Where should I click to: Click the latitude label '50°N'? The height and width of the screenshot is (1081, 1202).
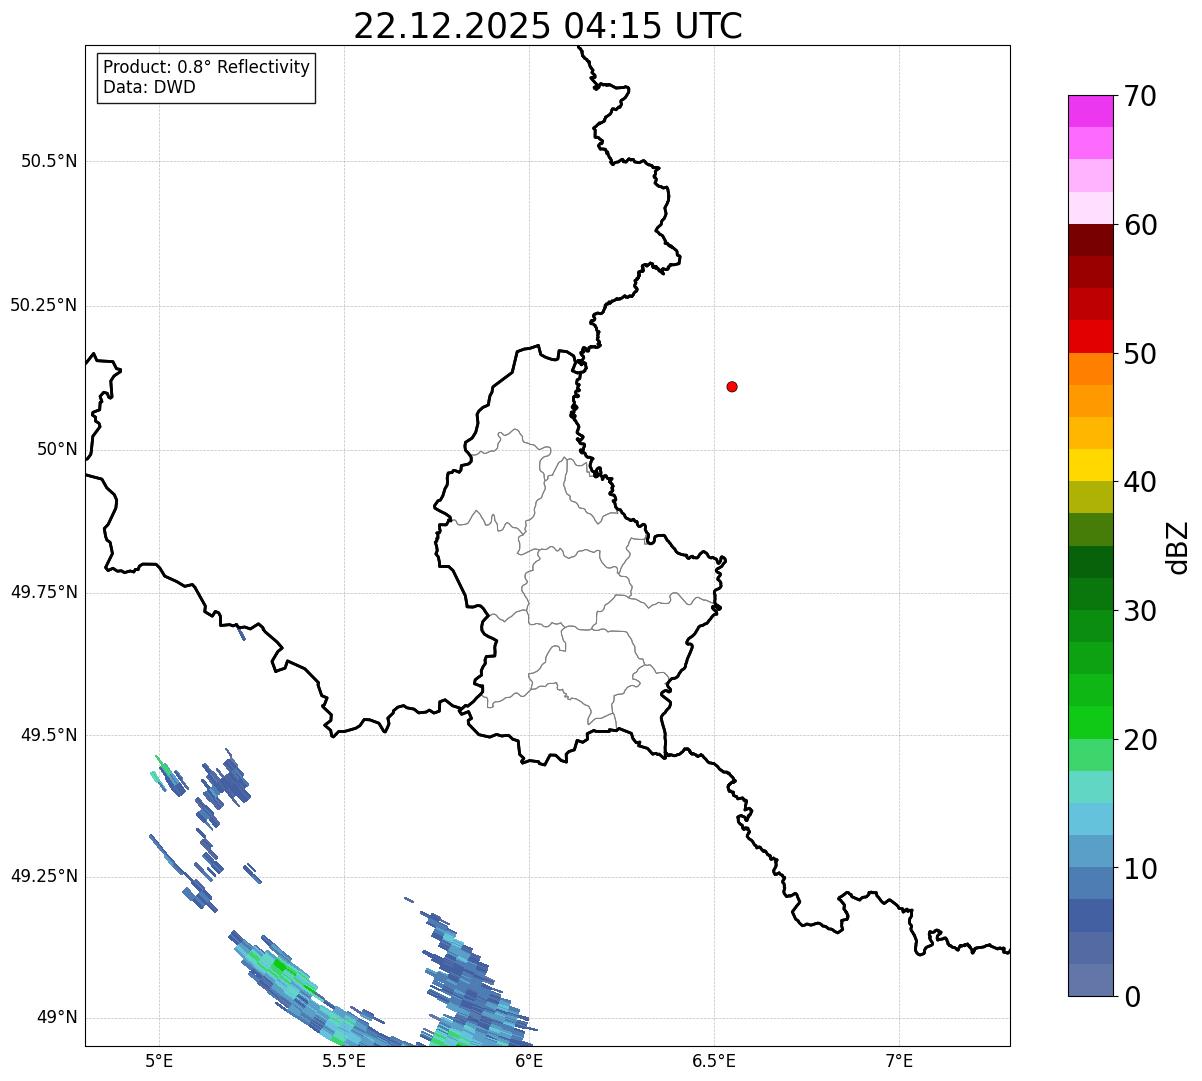pyautogui.click(x=57, y=449)
